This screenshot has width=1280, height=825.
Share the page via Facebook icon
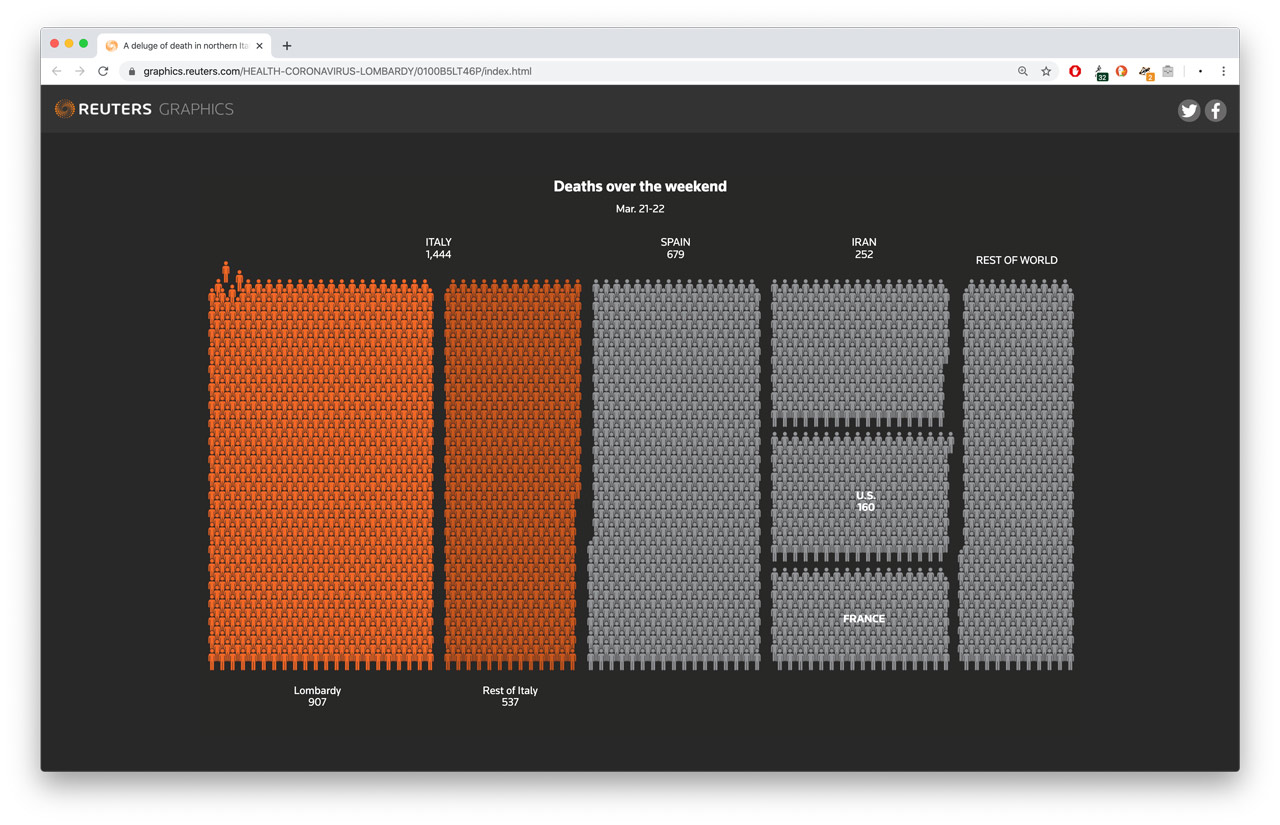click(1215, 111)
